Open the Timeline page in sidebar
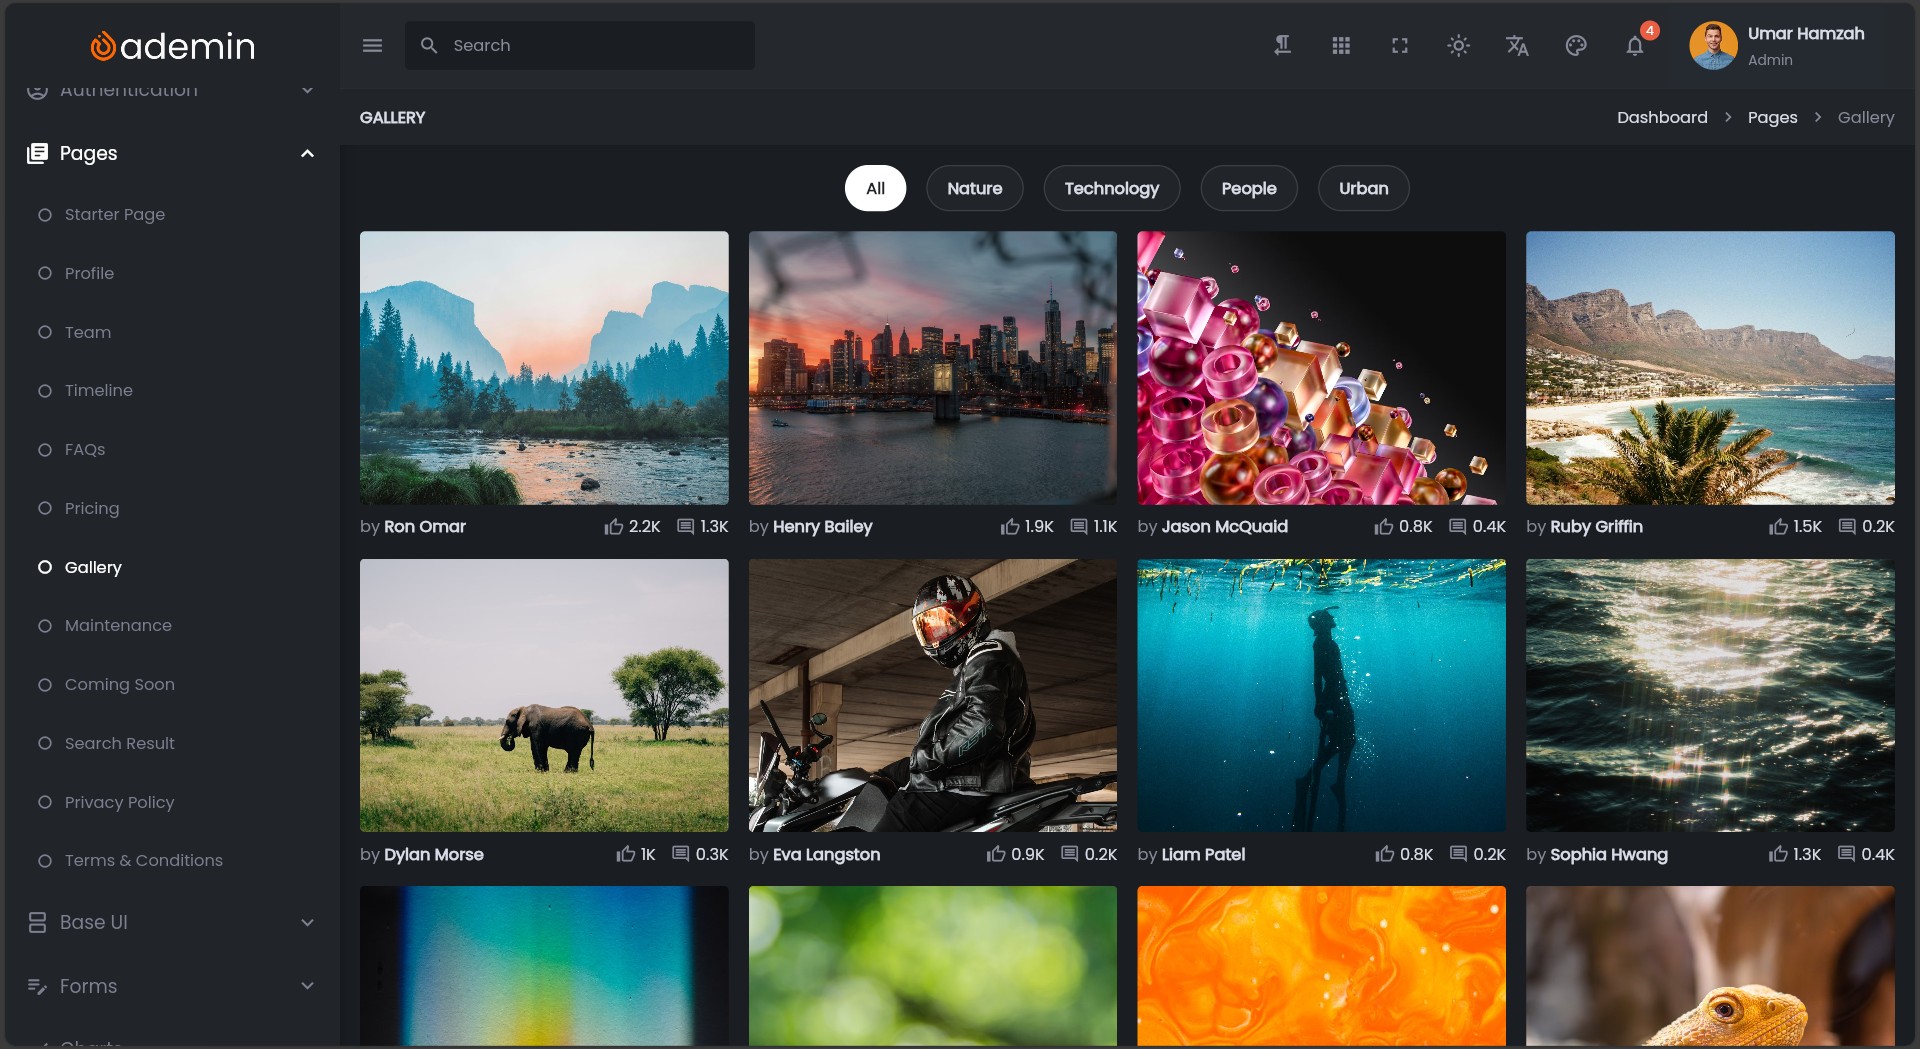The height and width of the screenshot is (1049, 1920). 98,391
